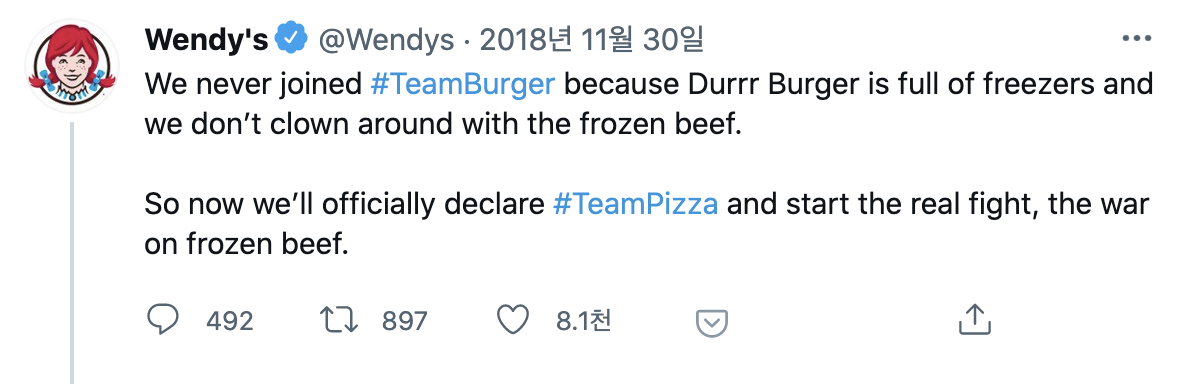Retweet using the retweet arrows icon
This screenshot has height=384, width=1184.
[x=338, y=321]
